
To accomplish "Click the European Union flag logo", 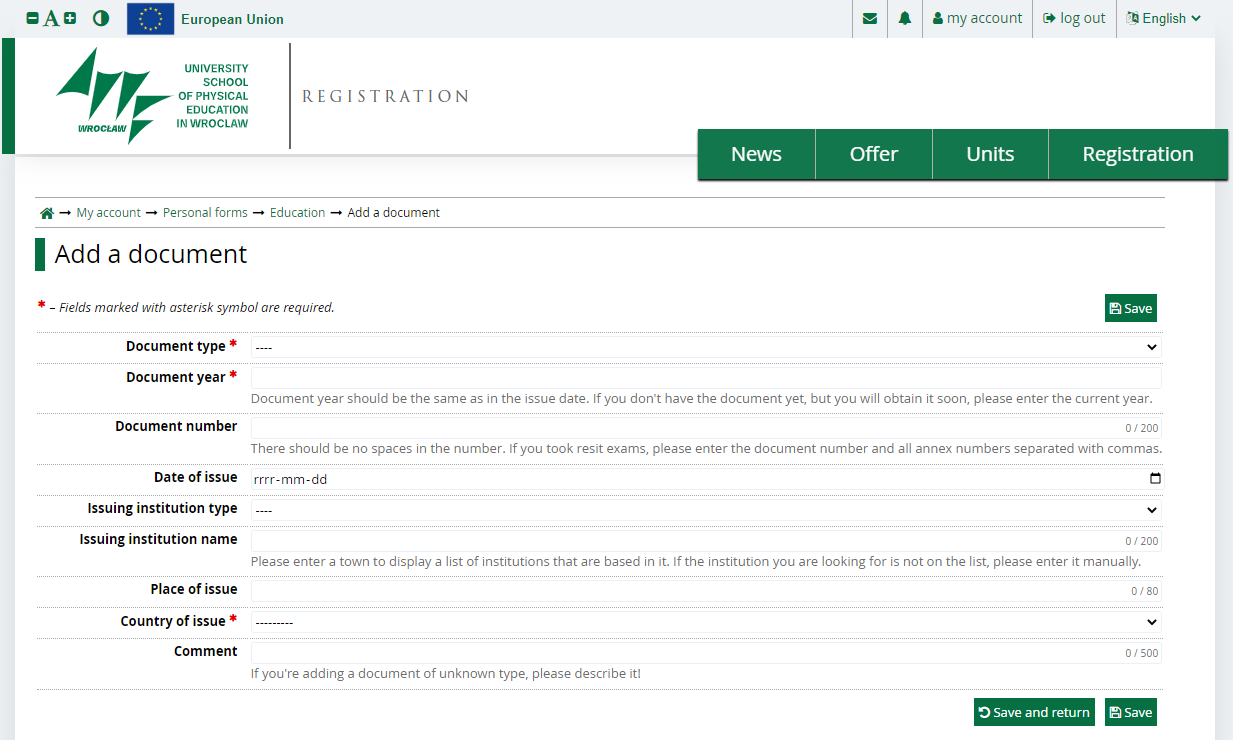I will pyautogui.click(x=150, y=19).
